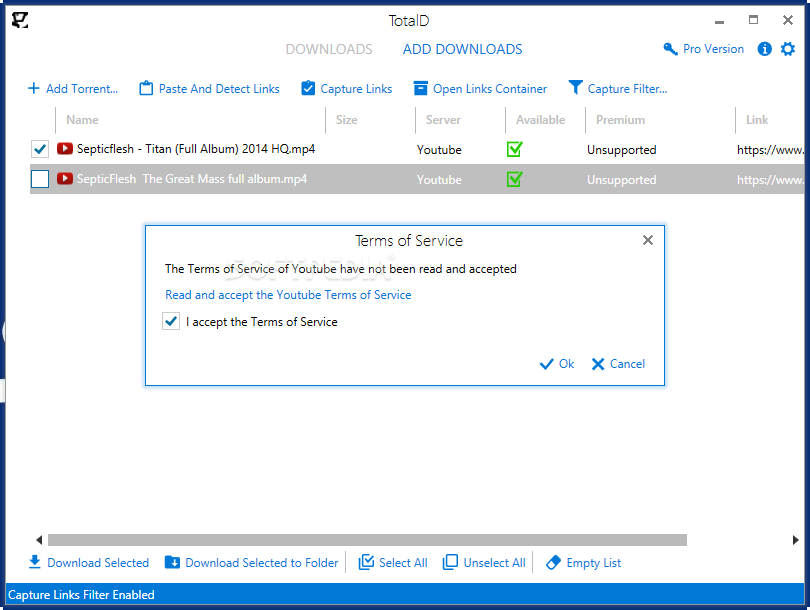
Task: Click YouTube icon of The Great Mass row
Action: tap(65, 179)
